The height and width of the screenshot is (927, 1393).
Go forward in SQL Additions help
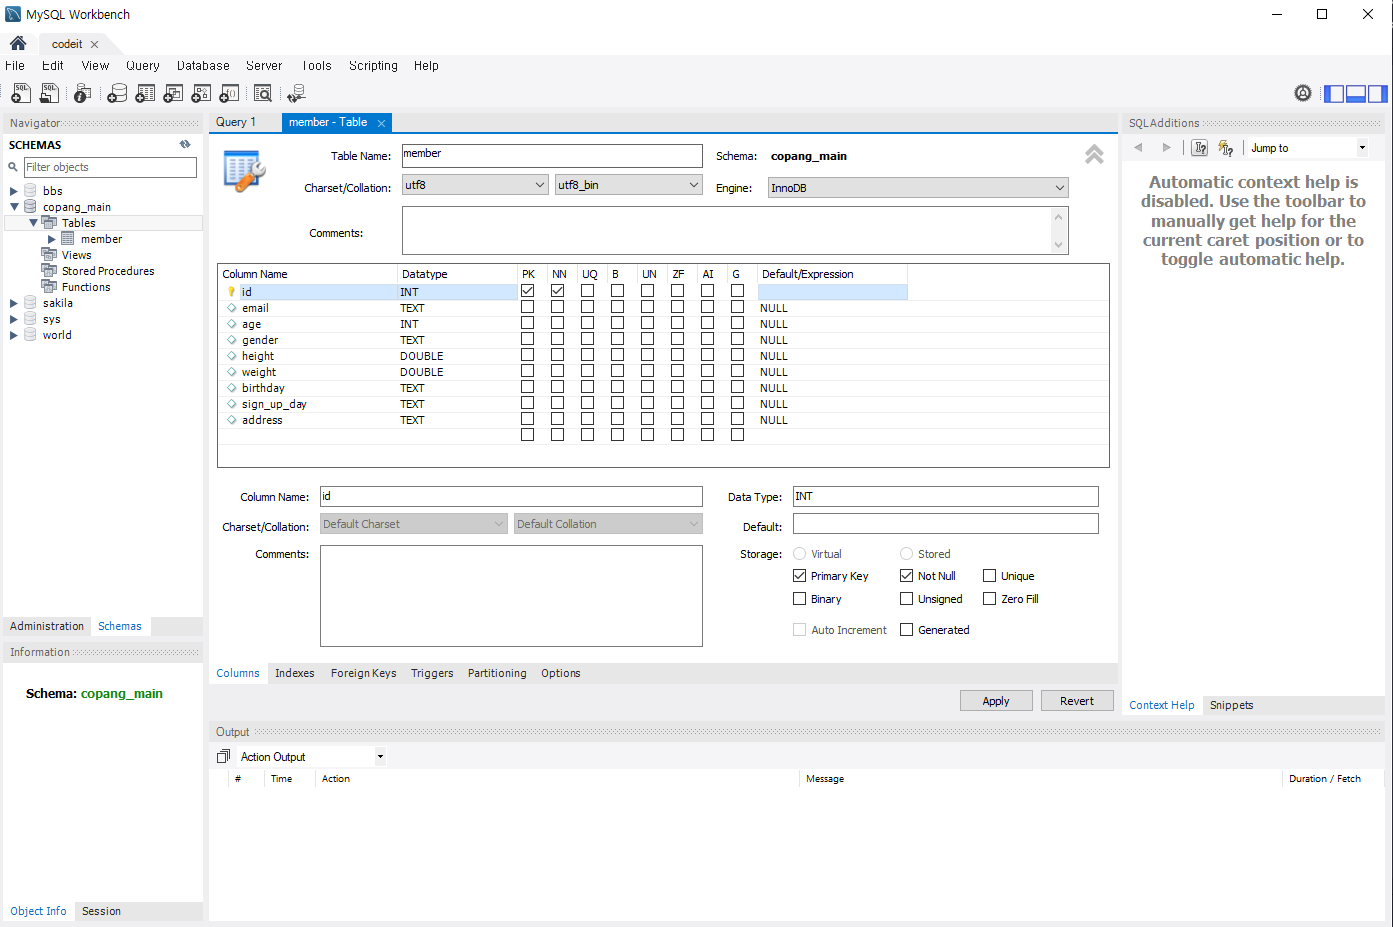1166,147
